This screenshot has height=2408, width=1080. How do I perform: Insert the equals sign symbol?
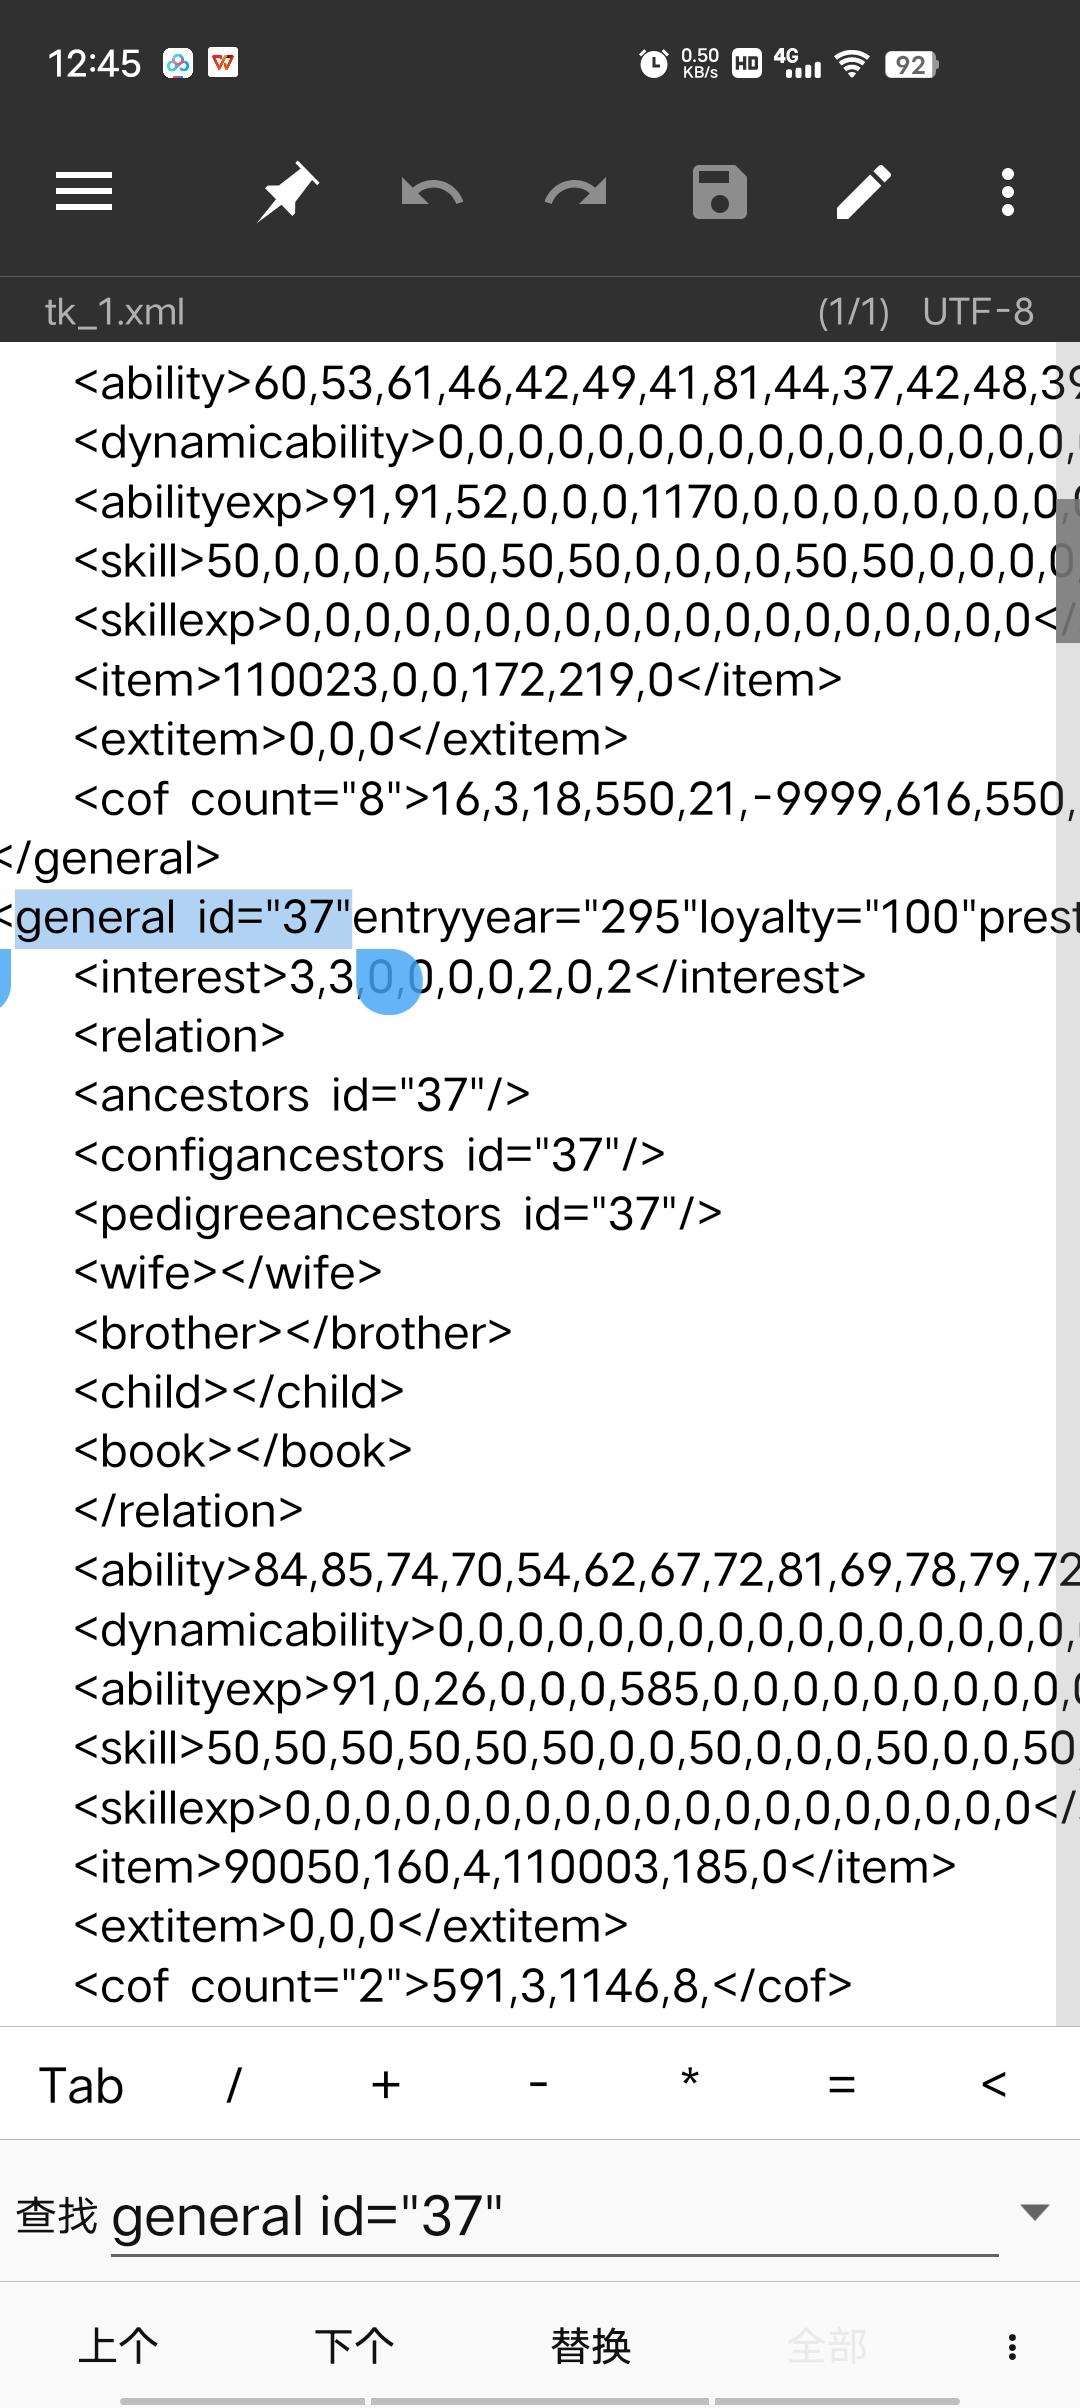point(842,2086)
